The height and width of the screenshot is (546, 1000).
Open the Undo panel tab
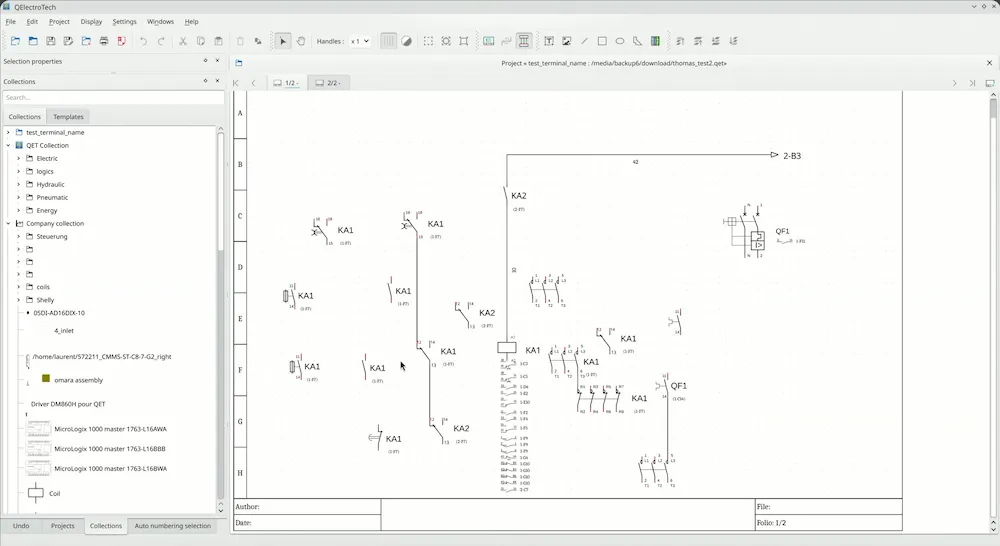(x=21, y=526)
